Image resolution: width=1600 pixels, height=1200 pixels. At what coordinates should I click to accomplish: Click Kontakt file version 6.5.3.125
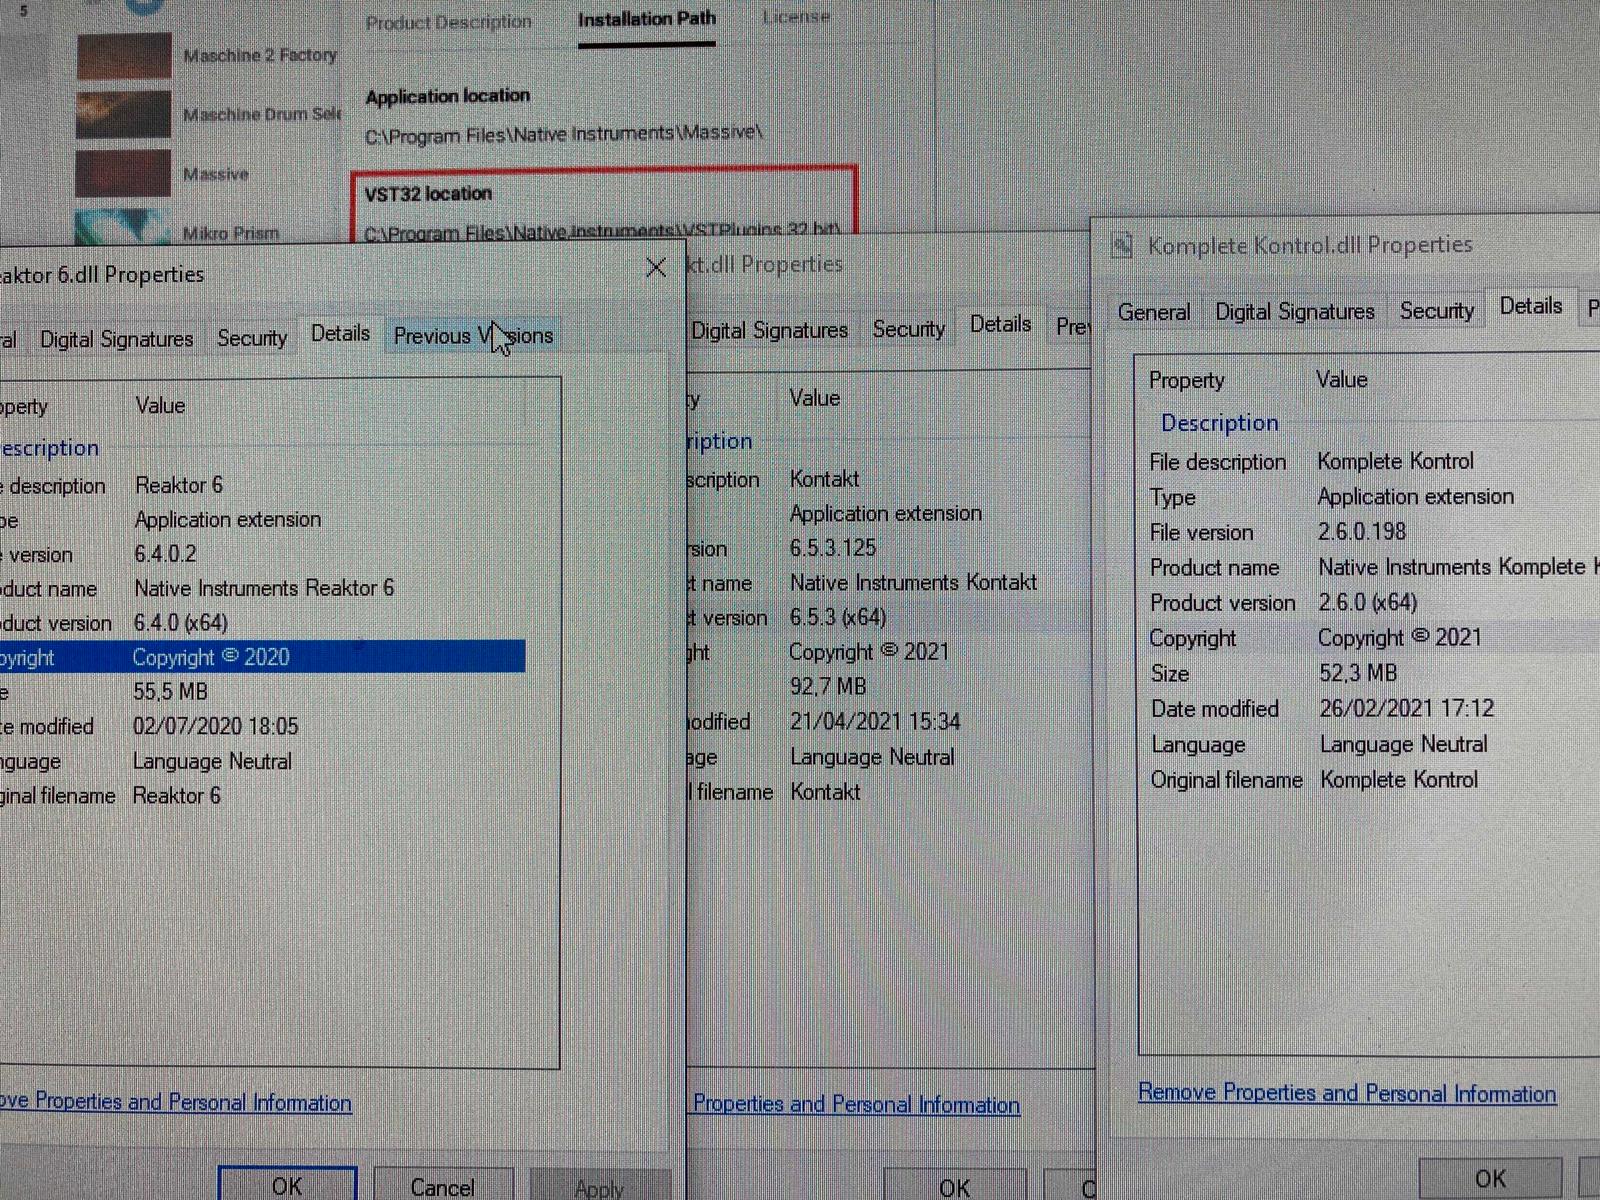(x=832, y=548)
